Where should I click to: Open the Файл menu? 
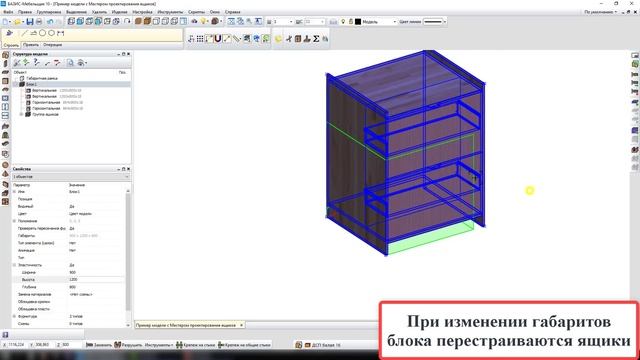point(8,12)
